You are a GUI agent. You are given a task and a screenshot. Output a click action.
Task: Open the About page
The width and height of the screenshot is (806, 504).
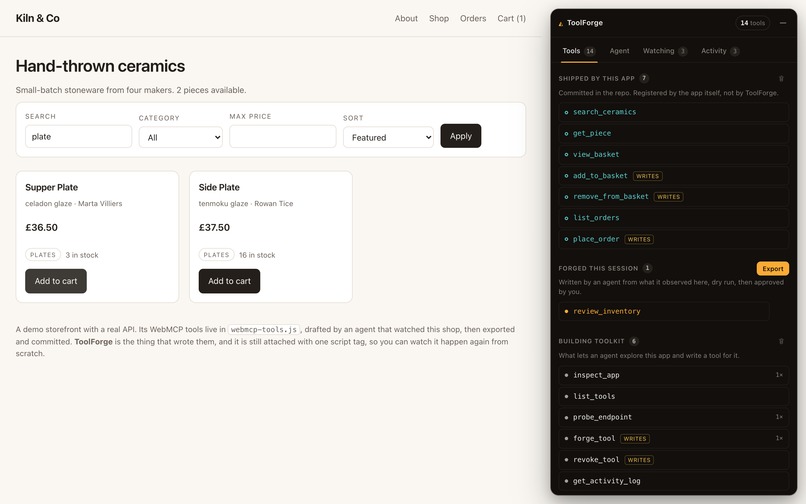pos(406,19)
